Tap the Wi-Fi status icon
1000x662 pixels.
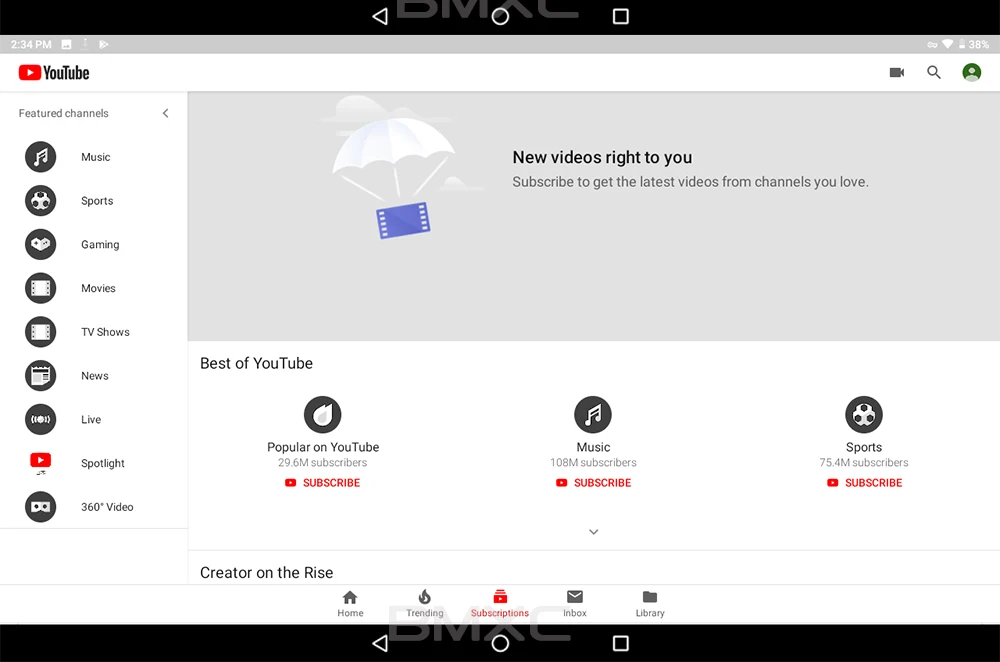point(948,44)
